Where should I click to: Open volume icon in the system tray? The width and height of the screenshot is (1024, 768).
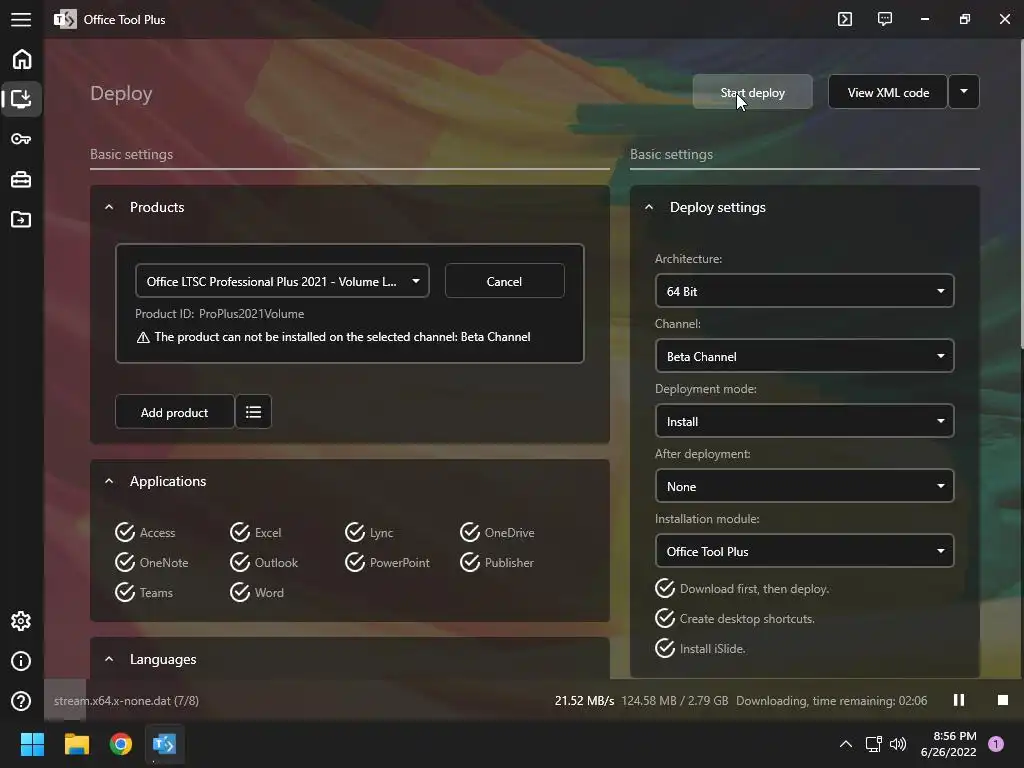[899, 744]
